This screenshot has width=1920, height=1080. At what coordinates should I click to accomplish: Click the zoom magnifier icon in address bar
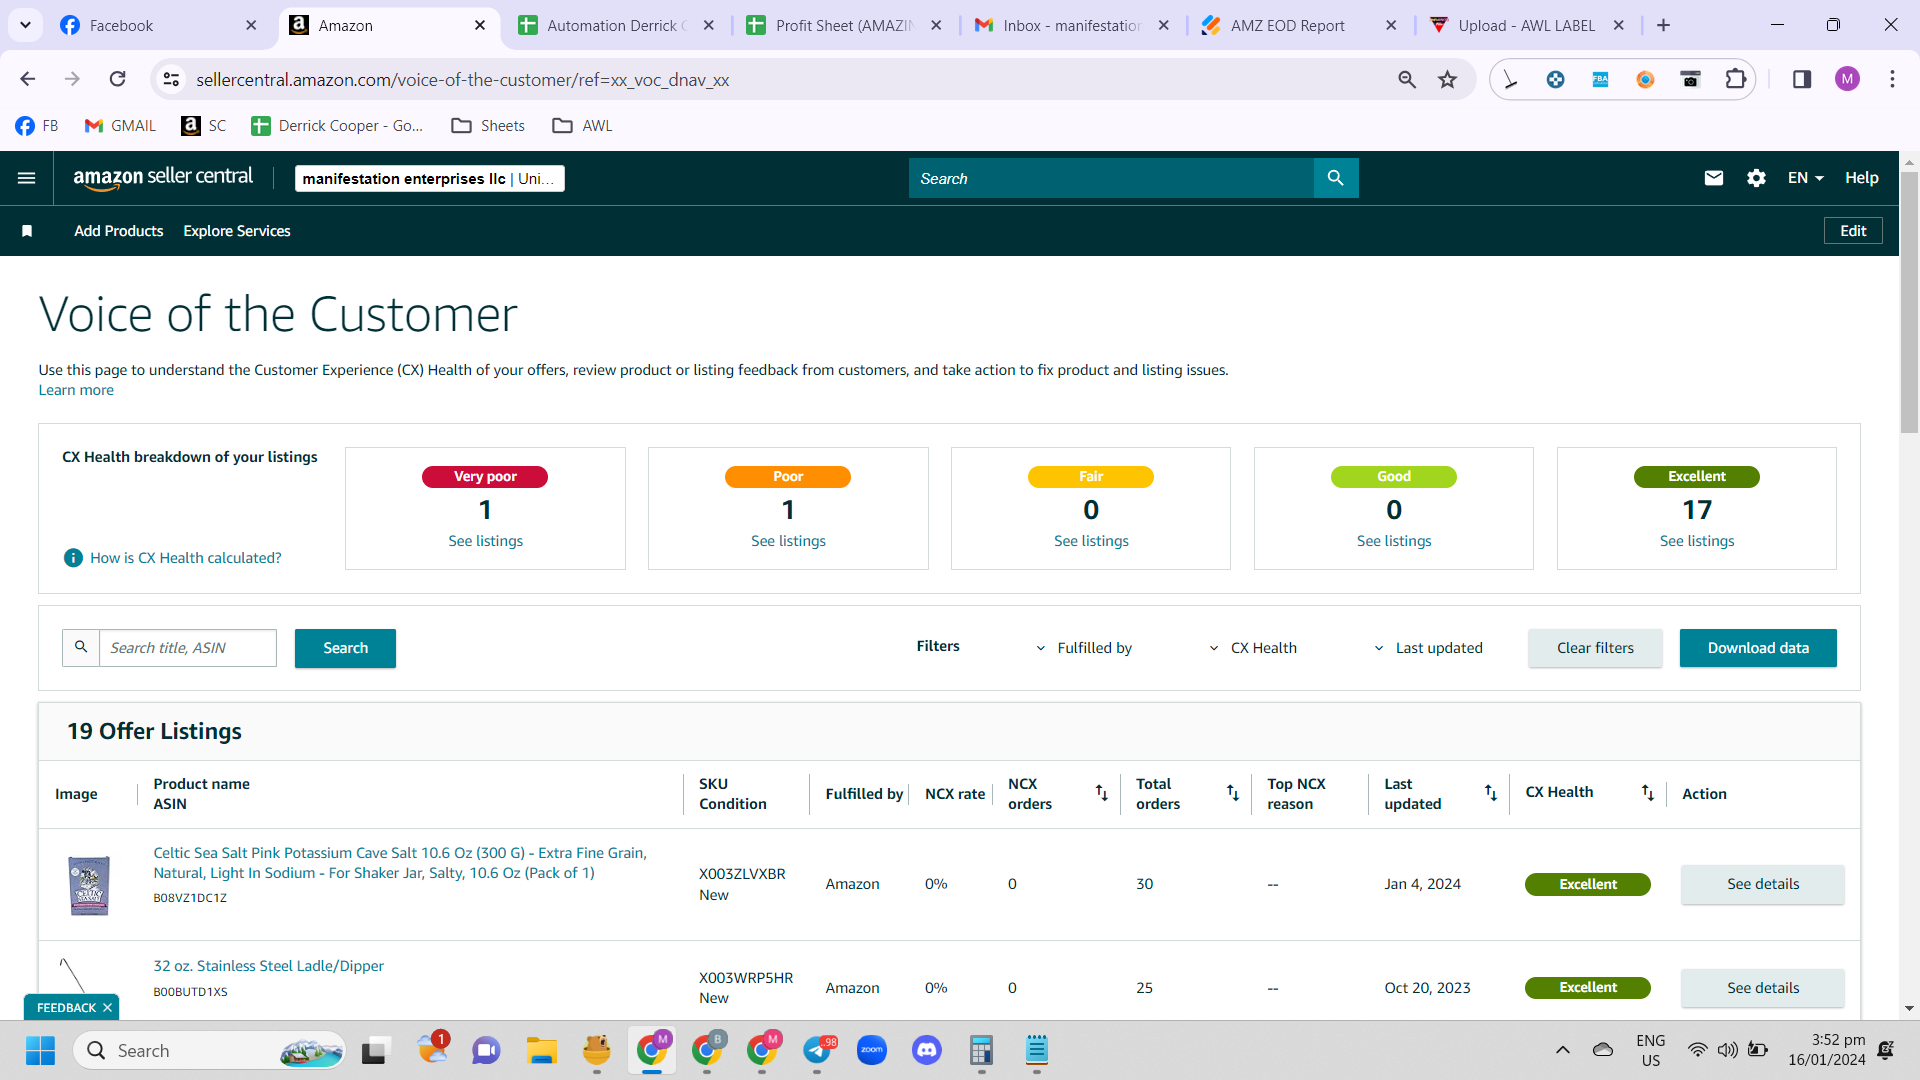click(x=1407, y=79)
